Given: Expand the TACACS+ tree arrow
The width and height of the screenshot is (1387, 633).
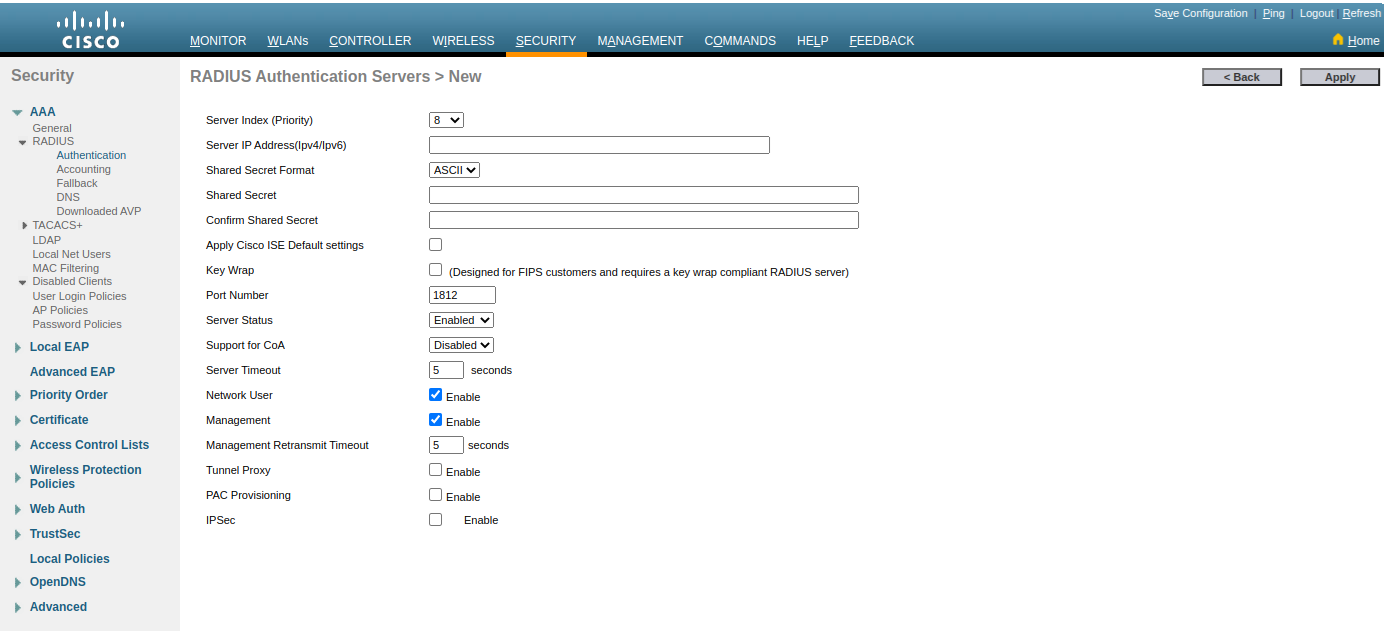Looking at the screenshot, I should pos(24,225).
